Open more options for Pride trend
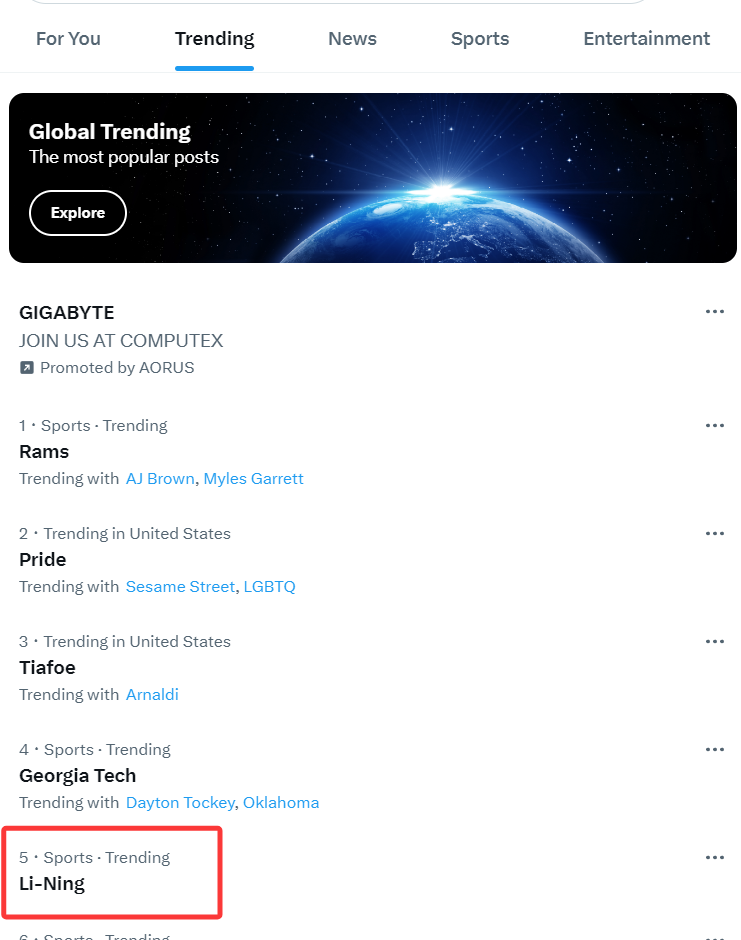The width and height of the screenshot is (741, 940). point(715,534)
